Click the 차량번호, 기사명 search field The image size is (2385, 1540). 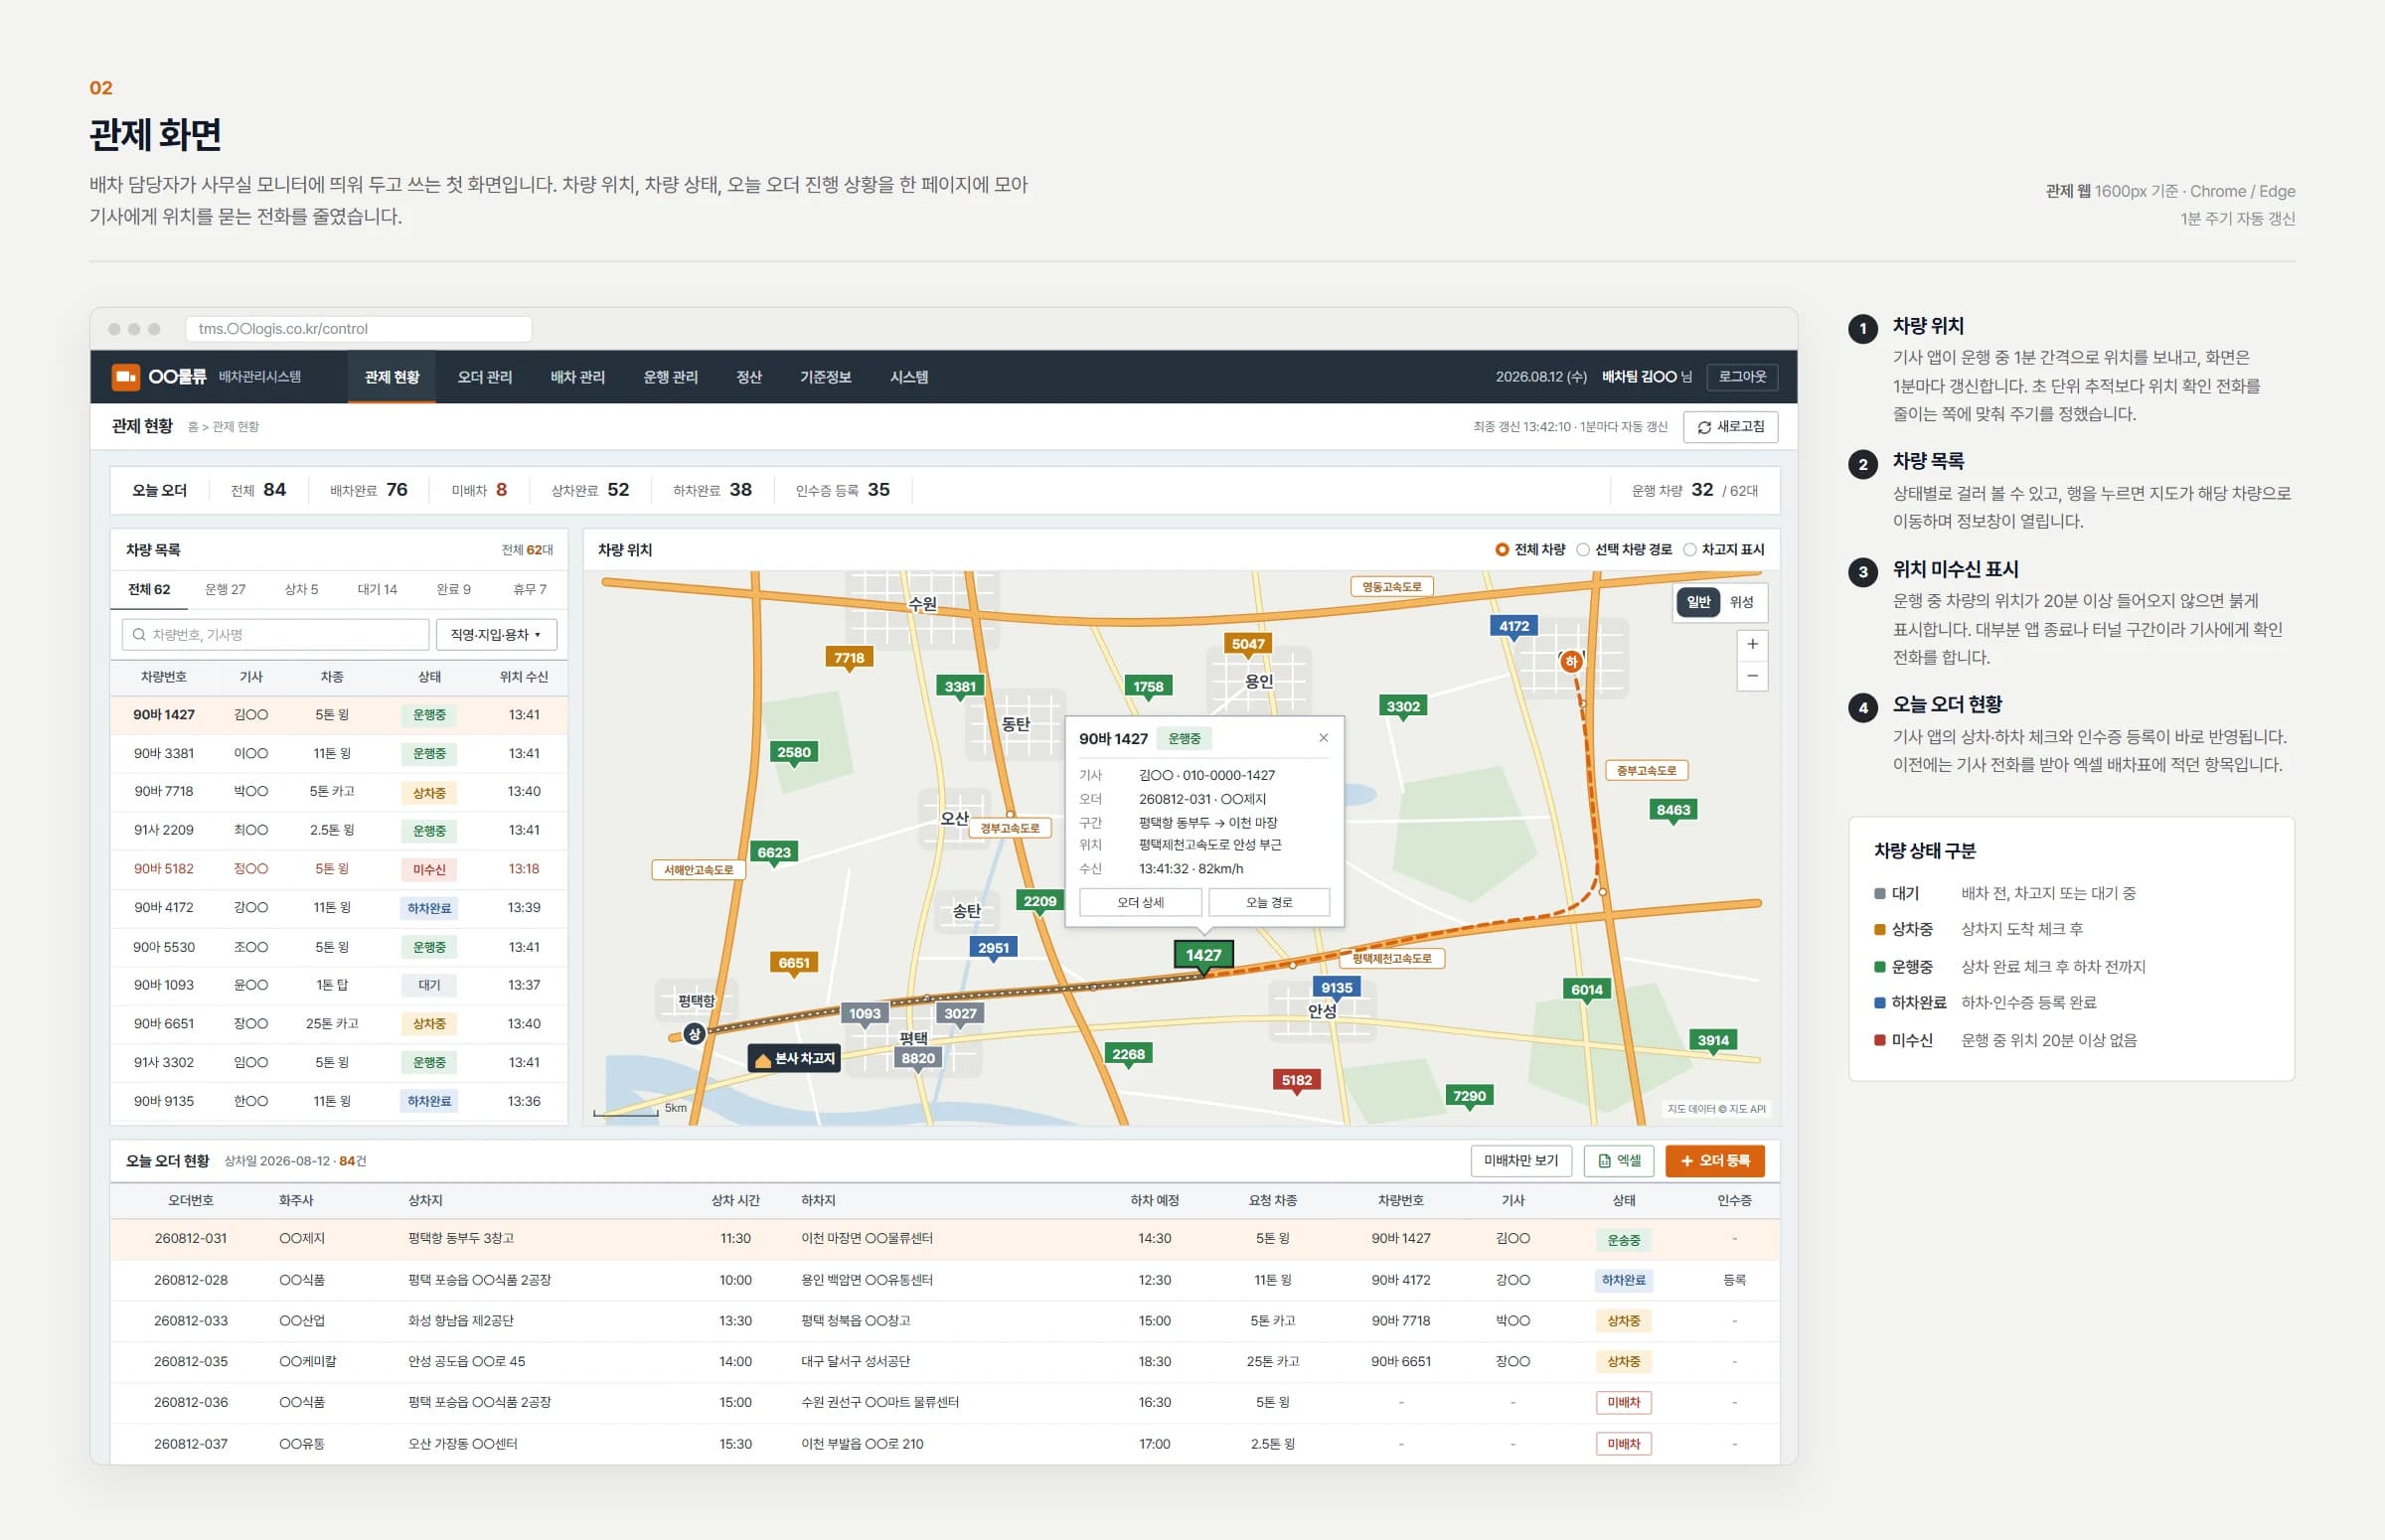point(276,635)
